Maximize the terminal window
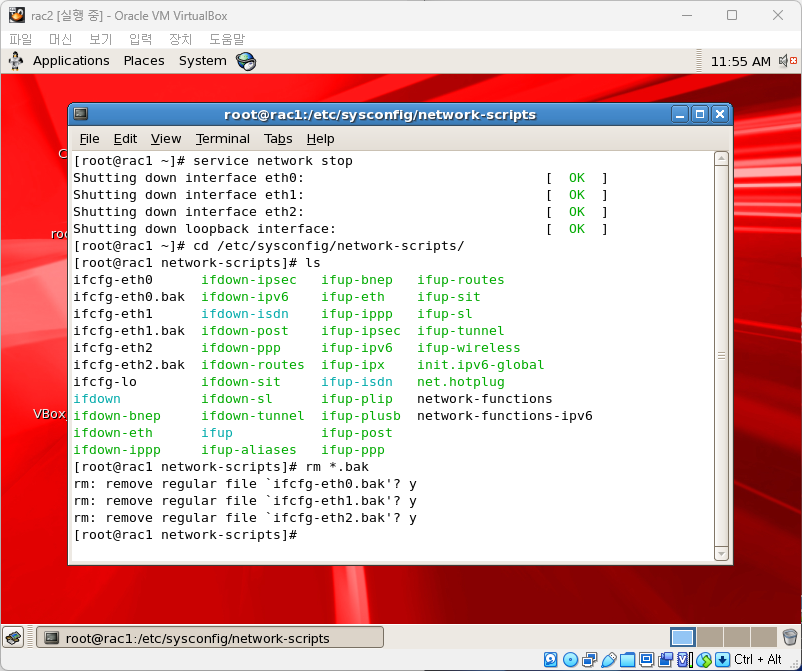This screenshot has width=802, height=671. tap(700, 114)
